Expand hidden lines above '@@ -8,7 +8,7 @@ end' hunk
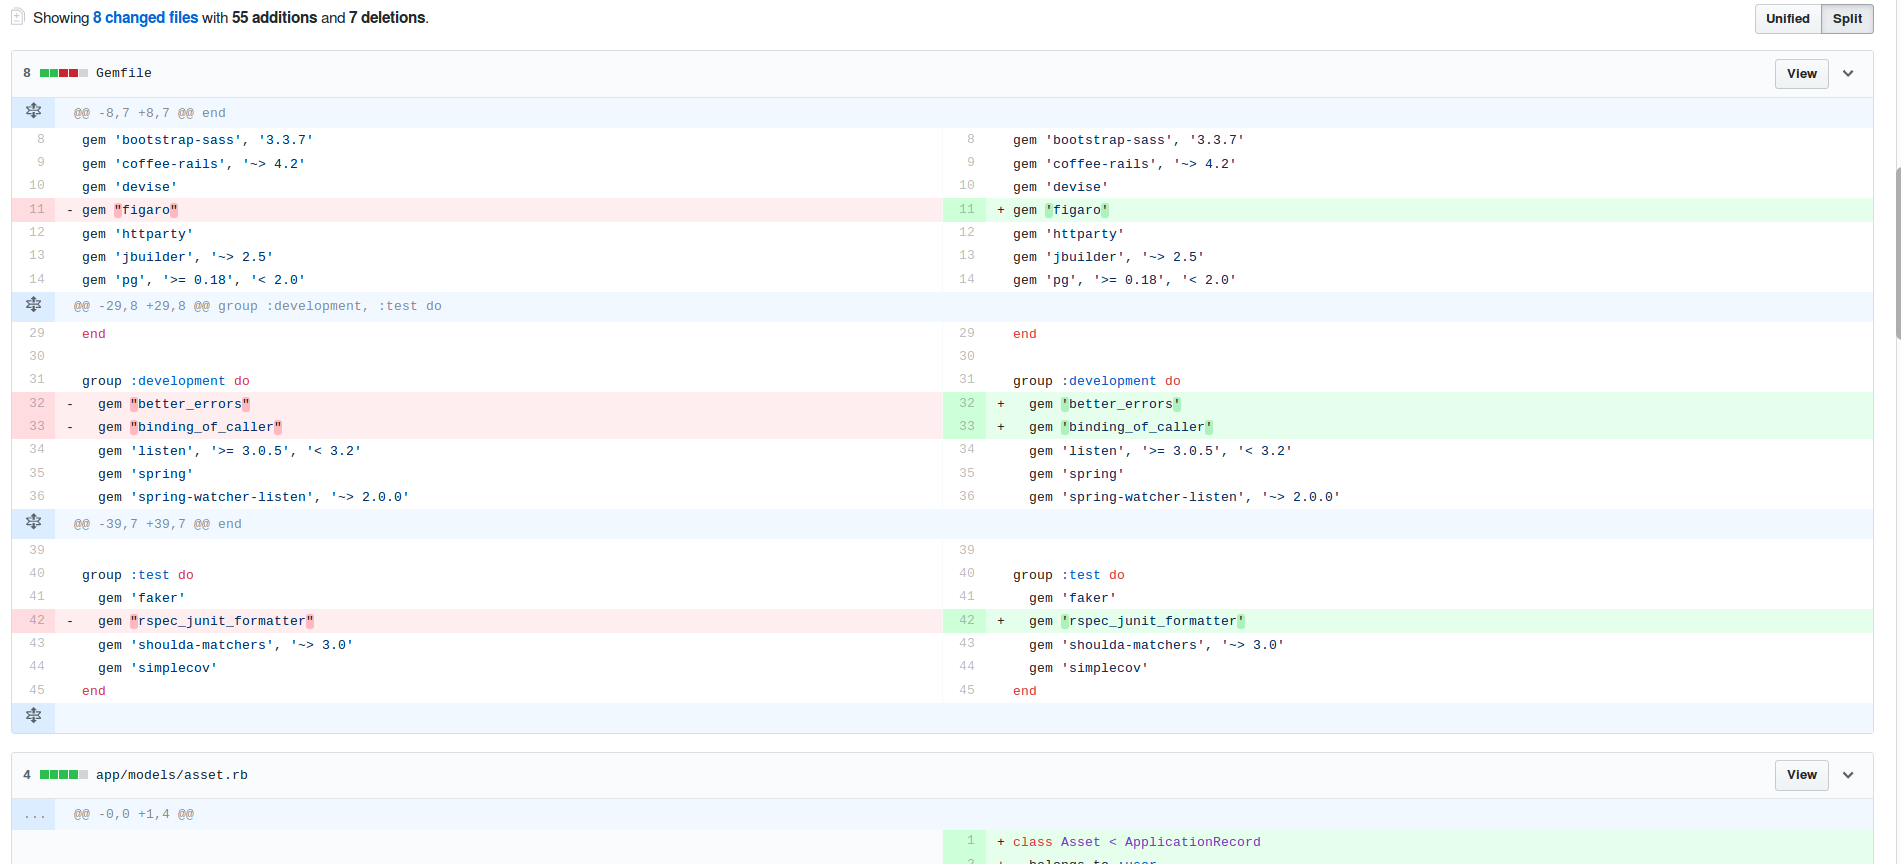The height and width of the screenshot is (864, 1901). coord(33,112)
